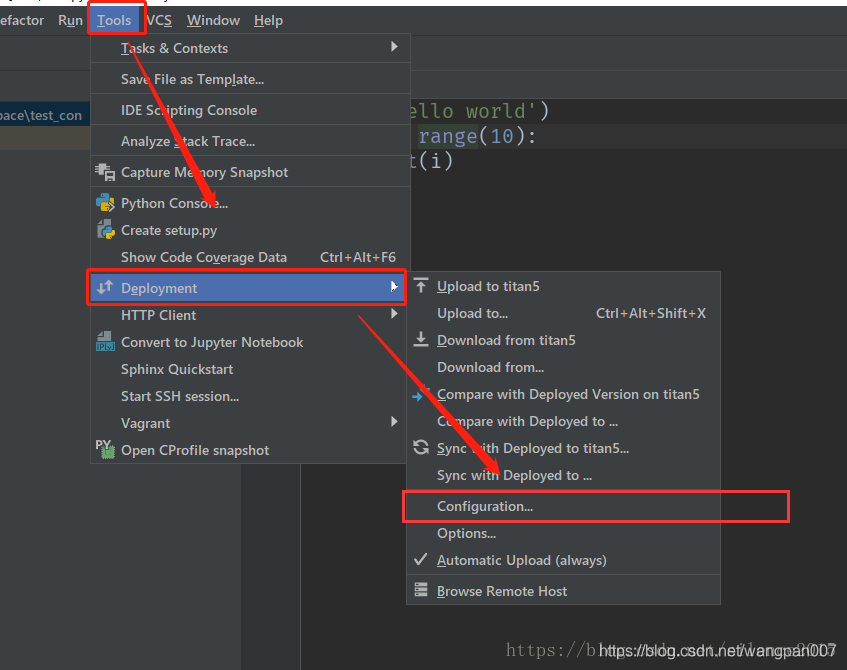847x670 pixels.
Task: Open the VCS menu
Action: pyautogui.click(x=159, y=21)
